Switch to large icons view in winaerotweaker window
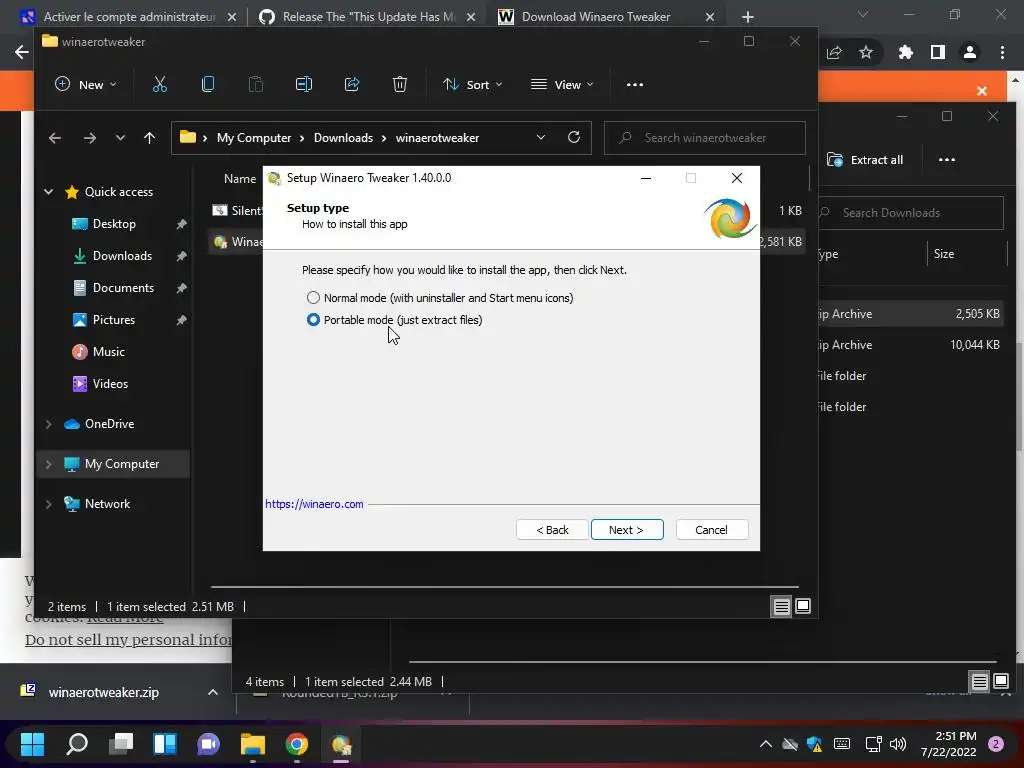This screenshot has height=768, width=1024. [803, 607]
